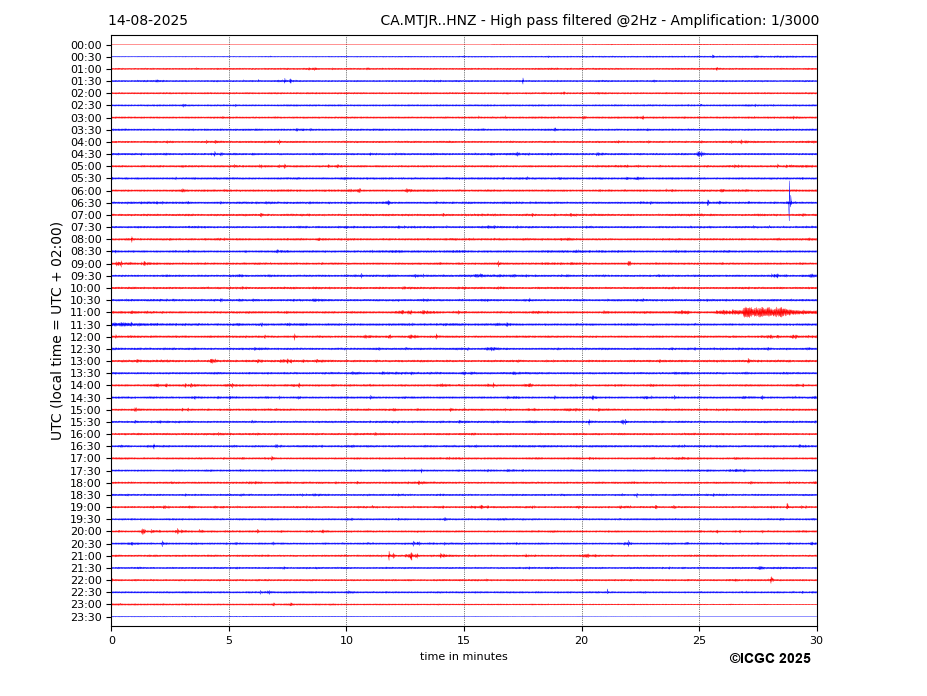Viewport: 927px width, 696px height.
Task: Click the 00:30 time row label
Action: (86, 57)
